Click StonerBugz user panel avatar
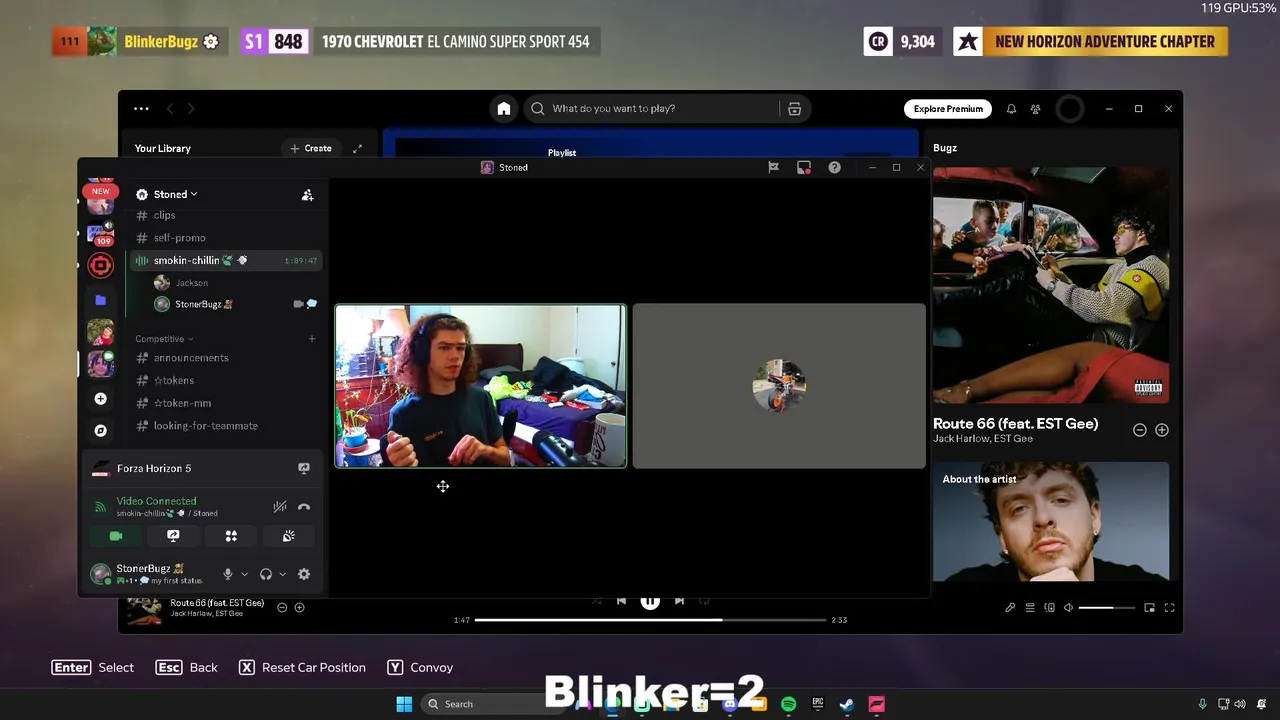1280x720 pixels. pos(100,574)
